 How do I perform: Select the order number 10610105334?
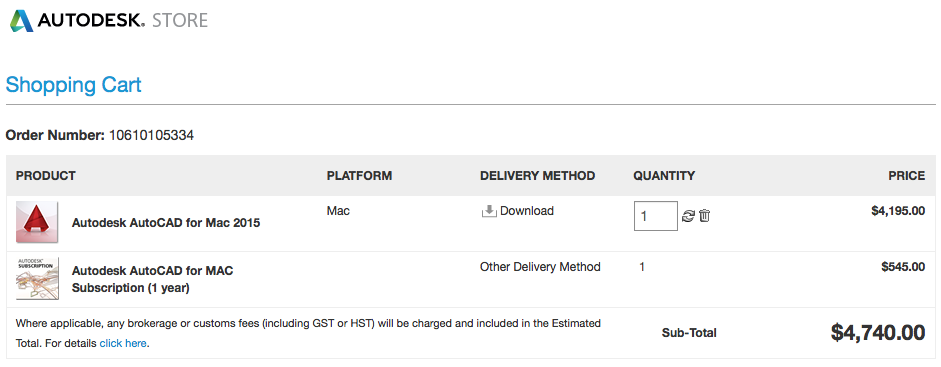coord(151,135)
